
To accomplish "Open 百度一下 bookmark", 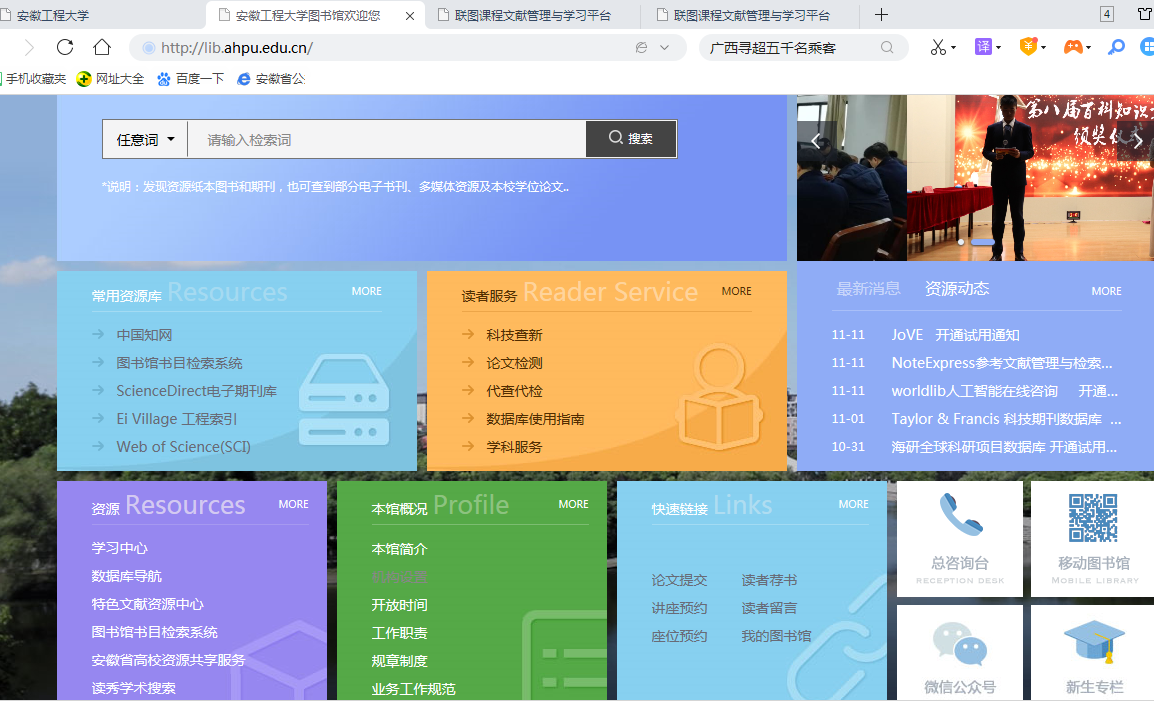I will (191, 79).
